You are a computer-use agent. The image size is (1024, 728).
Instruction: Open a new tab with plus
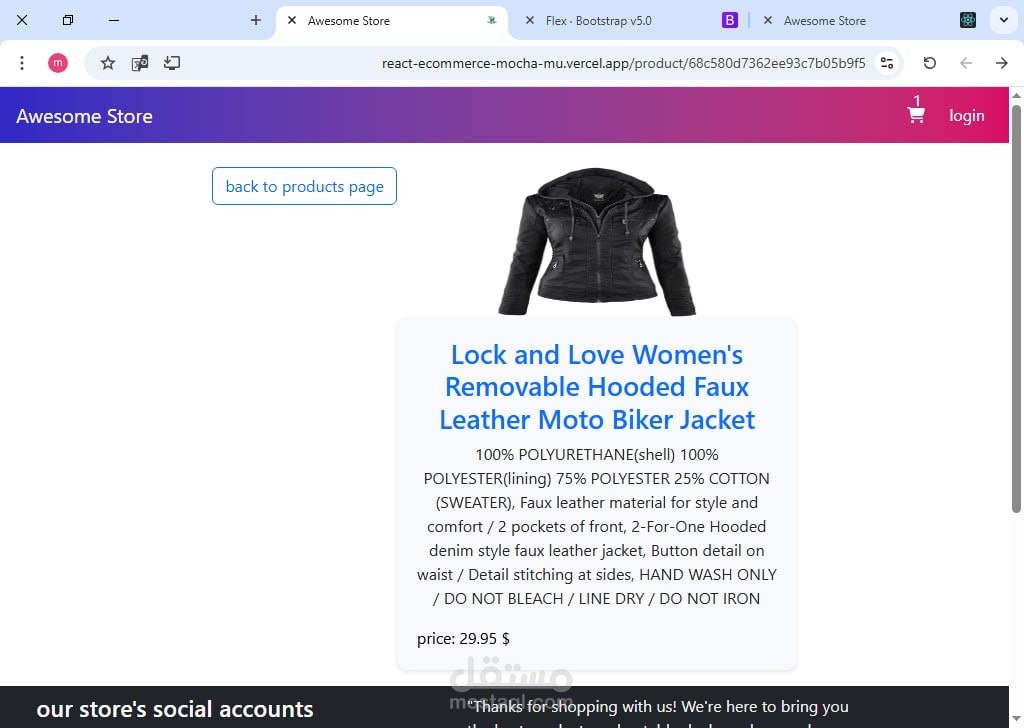click(256, 20)
